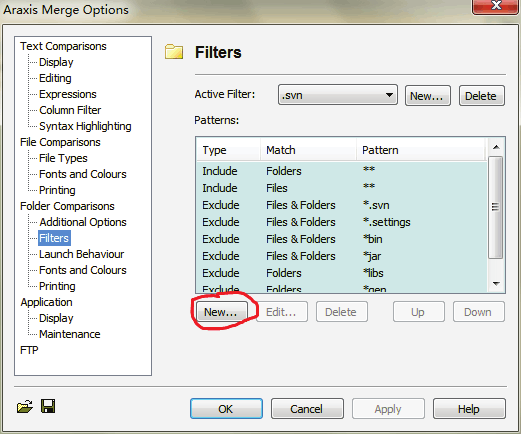The width and height of the screenshot is (521, 434).
Task: Add a new pattern with New button below list
Action: (x=222, y=312)
